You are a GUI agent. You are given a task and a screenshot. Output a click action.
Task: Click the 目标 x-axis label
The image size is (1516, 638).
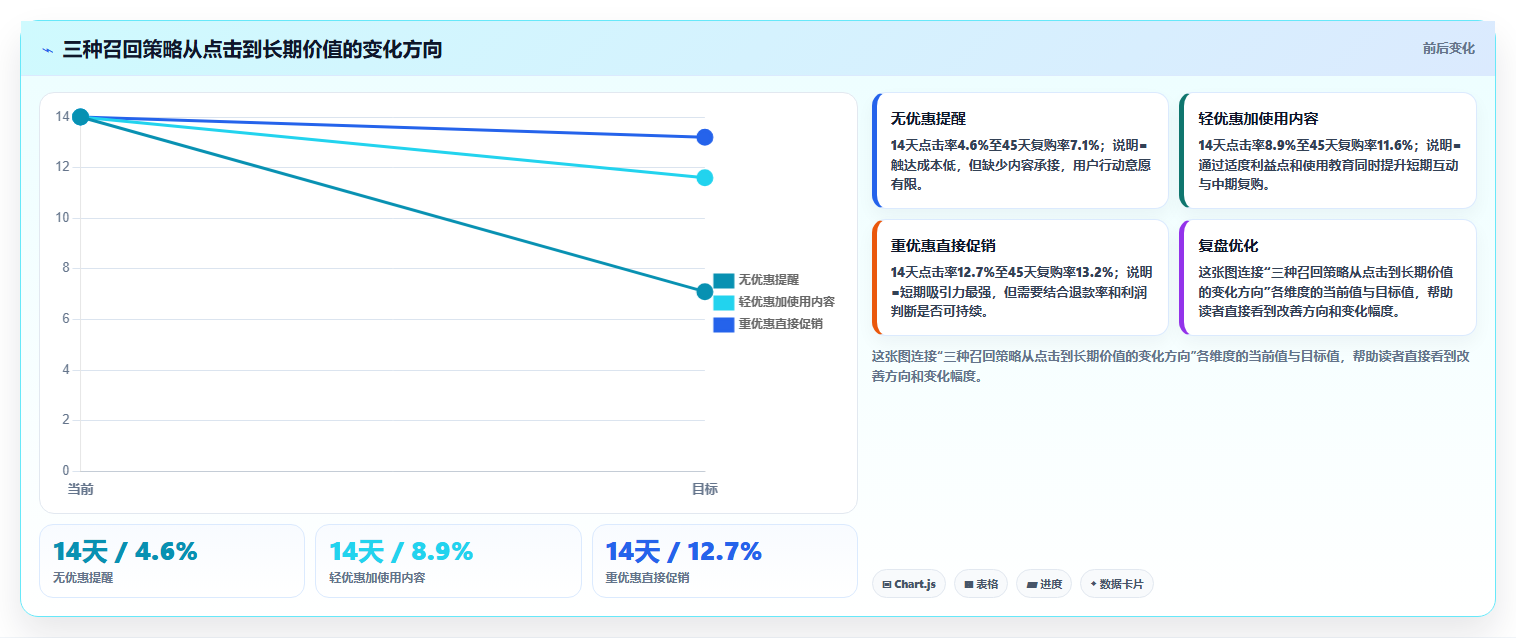pos(705,489)
